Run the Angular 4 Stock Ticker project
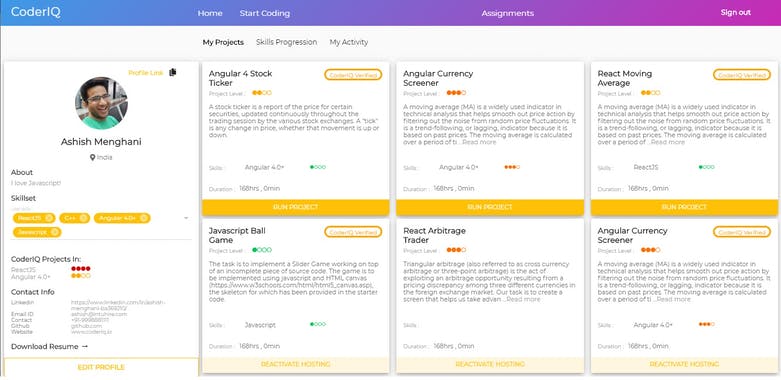The height and width of the screenshot is (380, 781). (296, 207)
